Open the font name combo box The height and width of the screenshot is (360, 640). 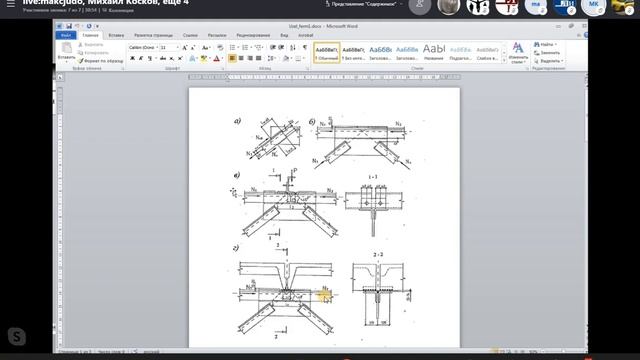tap(143, 48)
